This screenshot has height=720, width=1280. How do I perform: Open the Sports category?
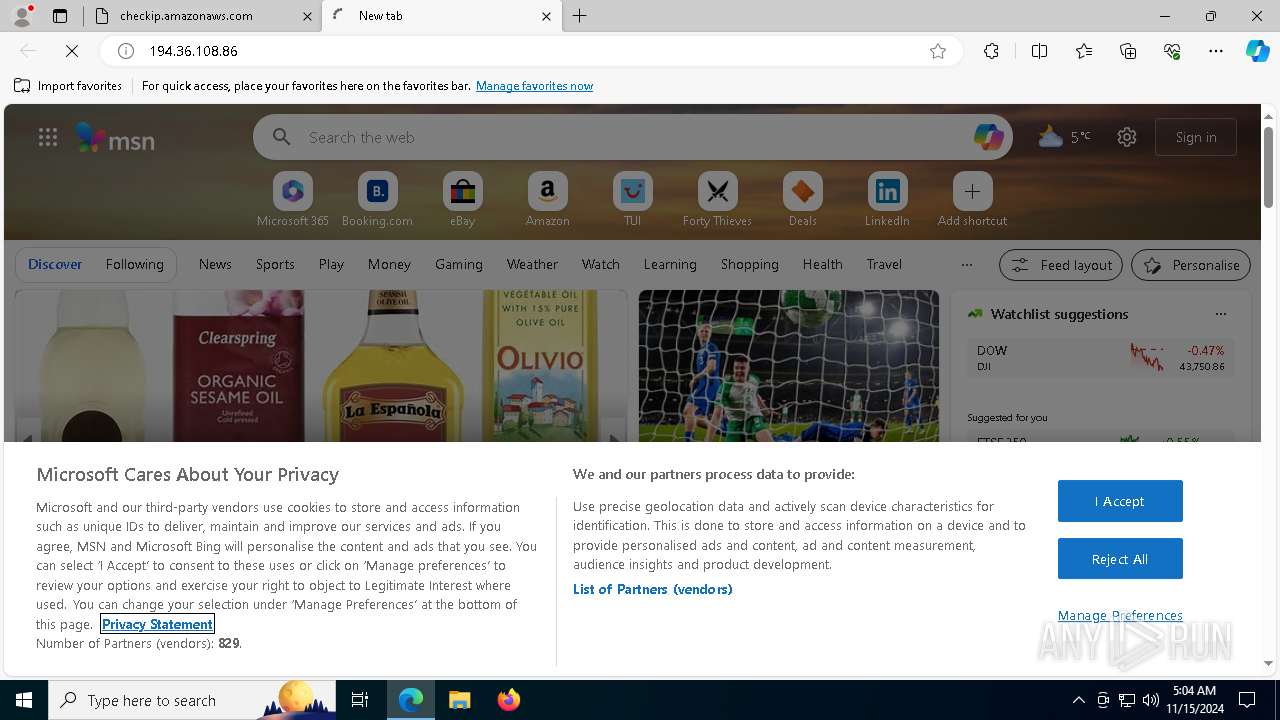tap(275, 264)
